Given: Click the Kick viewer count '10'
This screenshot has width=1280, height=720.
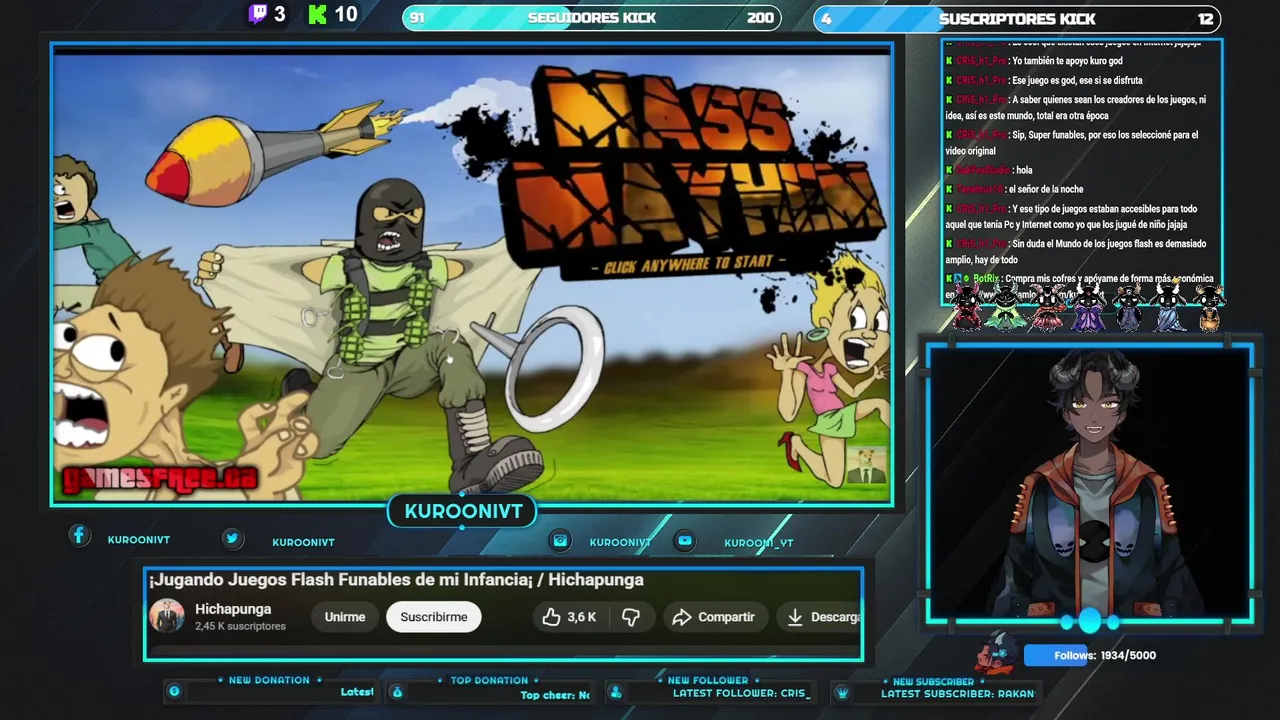Looking at the screenshot, I should (346, 14).
